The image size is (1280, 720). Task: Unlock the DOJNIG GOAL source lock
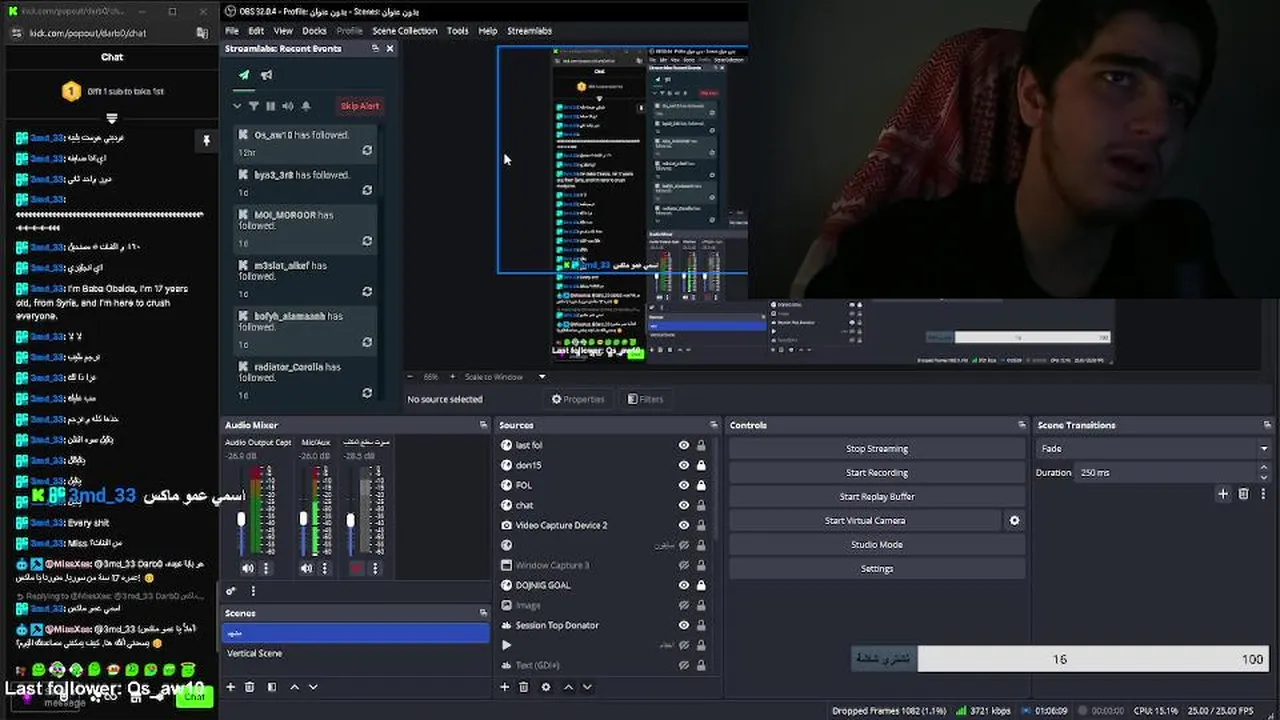(x=701, y=586)
